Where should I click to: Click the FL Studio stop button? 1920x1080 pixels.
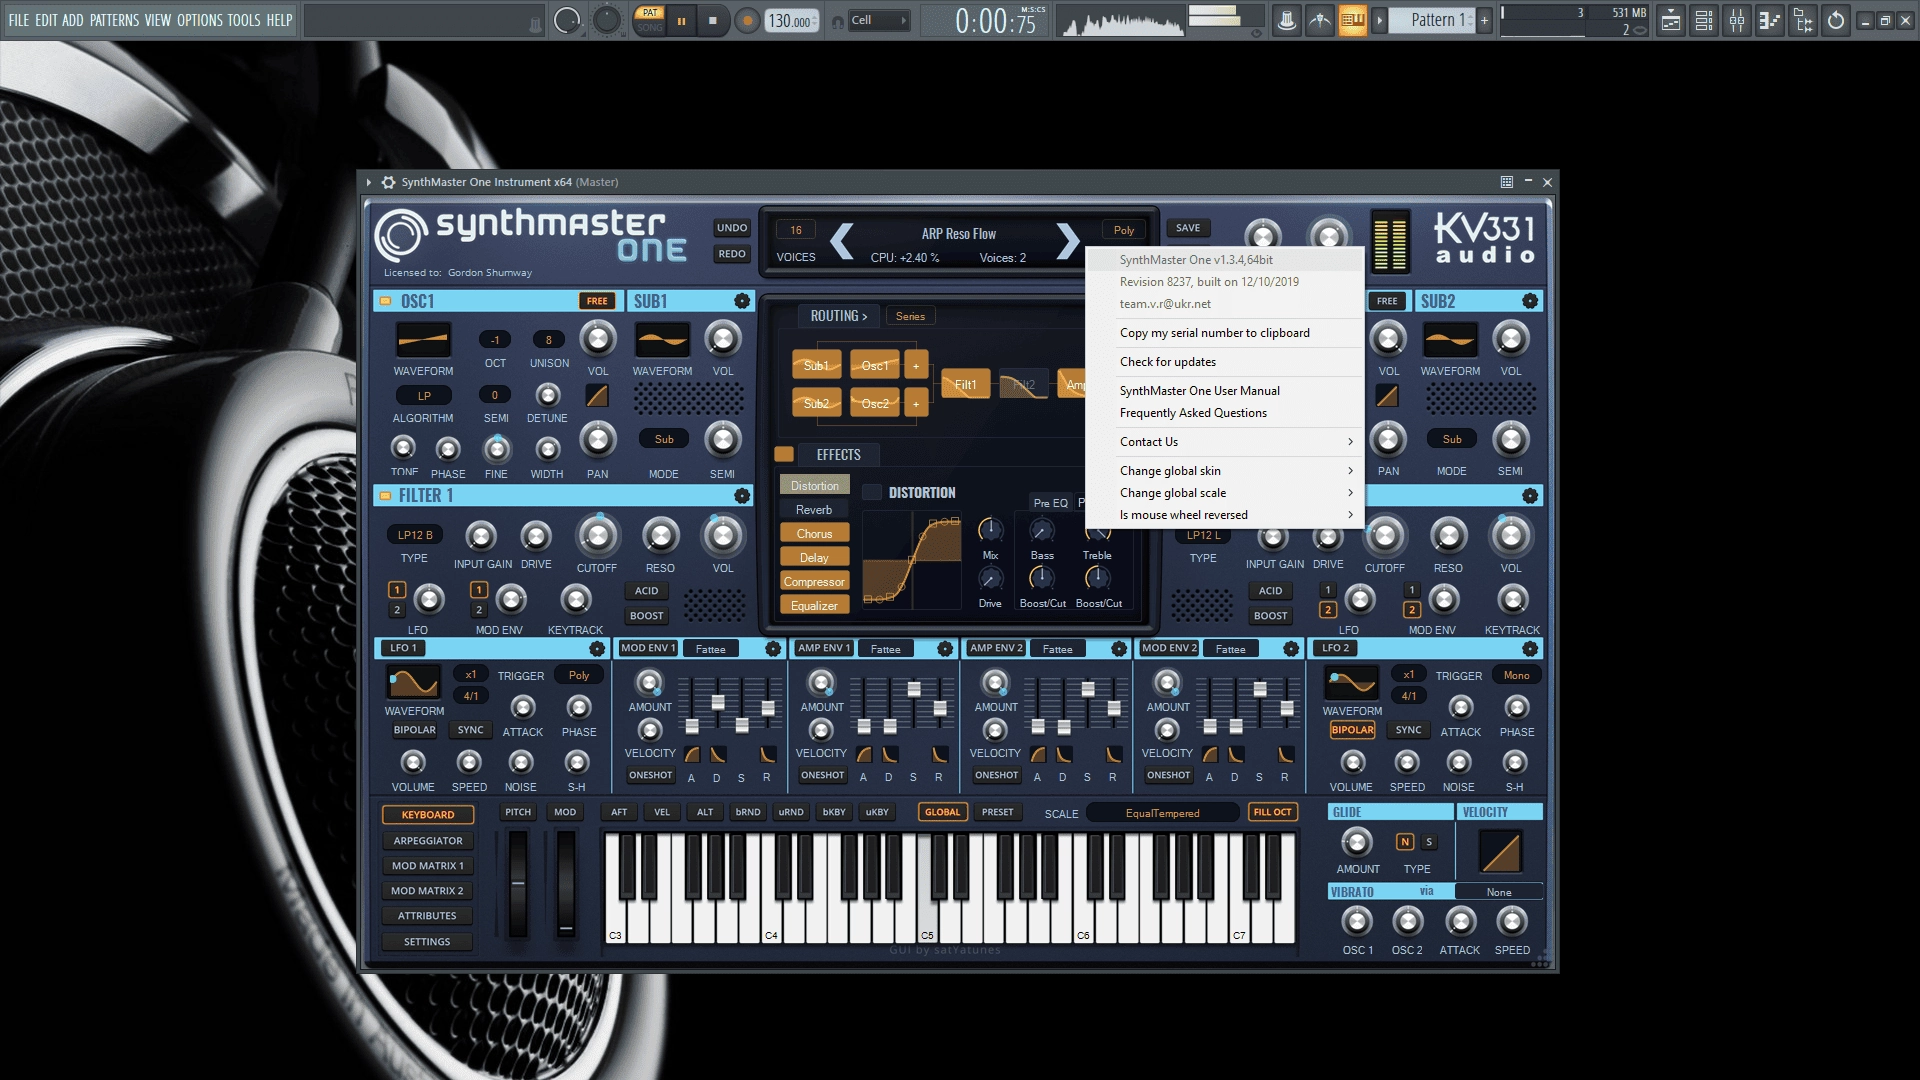click(713, 20)
